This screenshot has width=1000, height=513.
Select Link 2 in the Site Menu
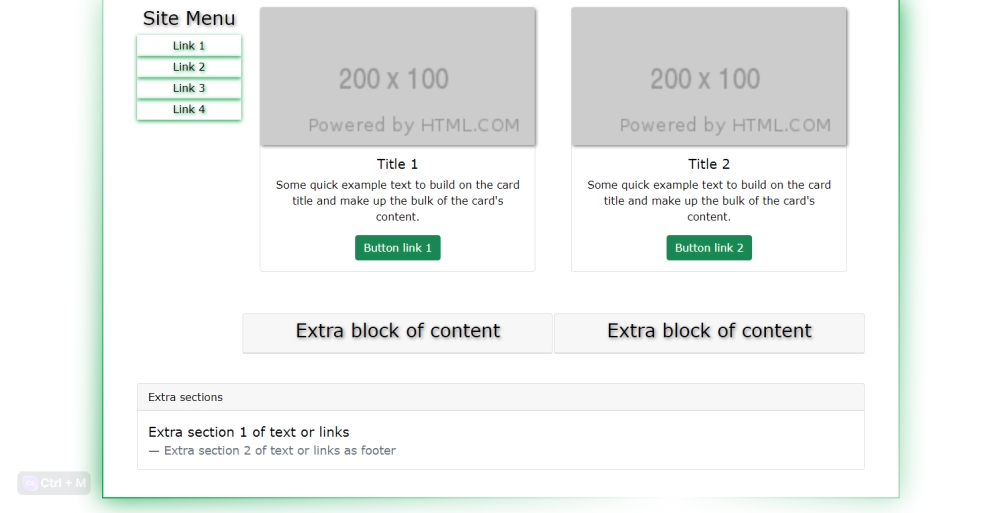click(189, 67)
